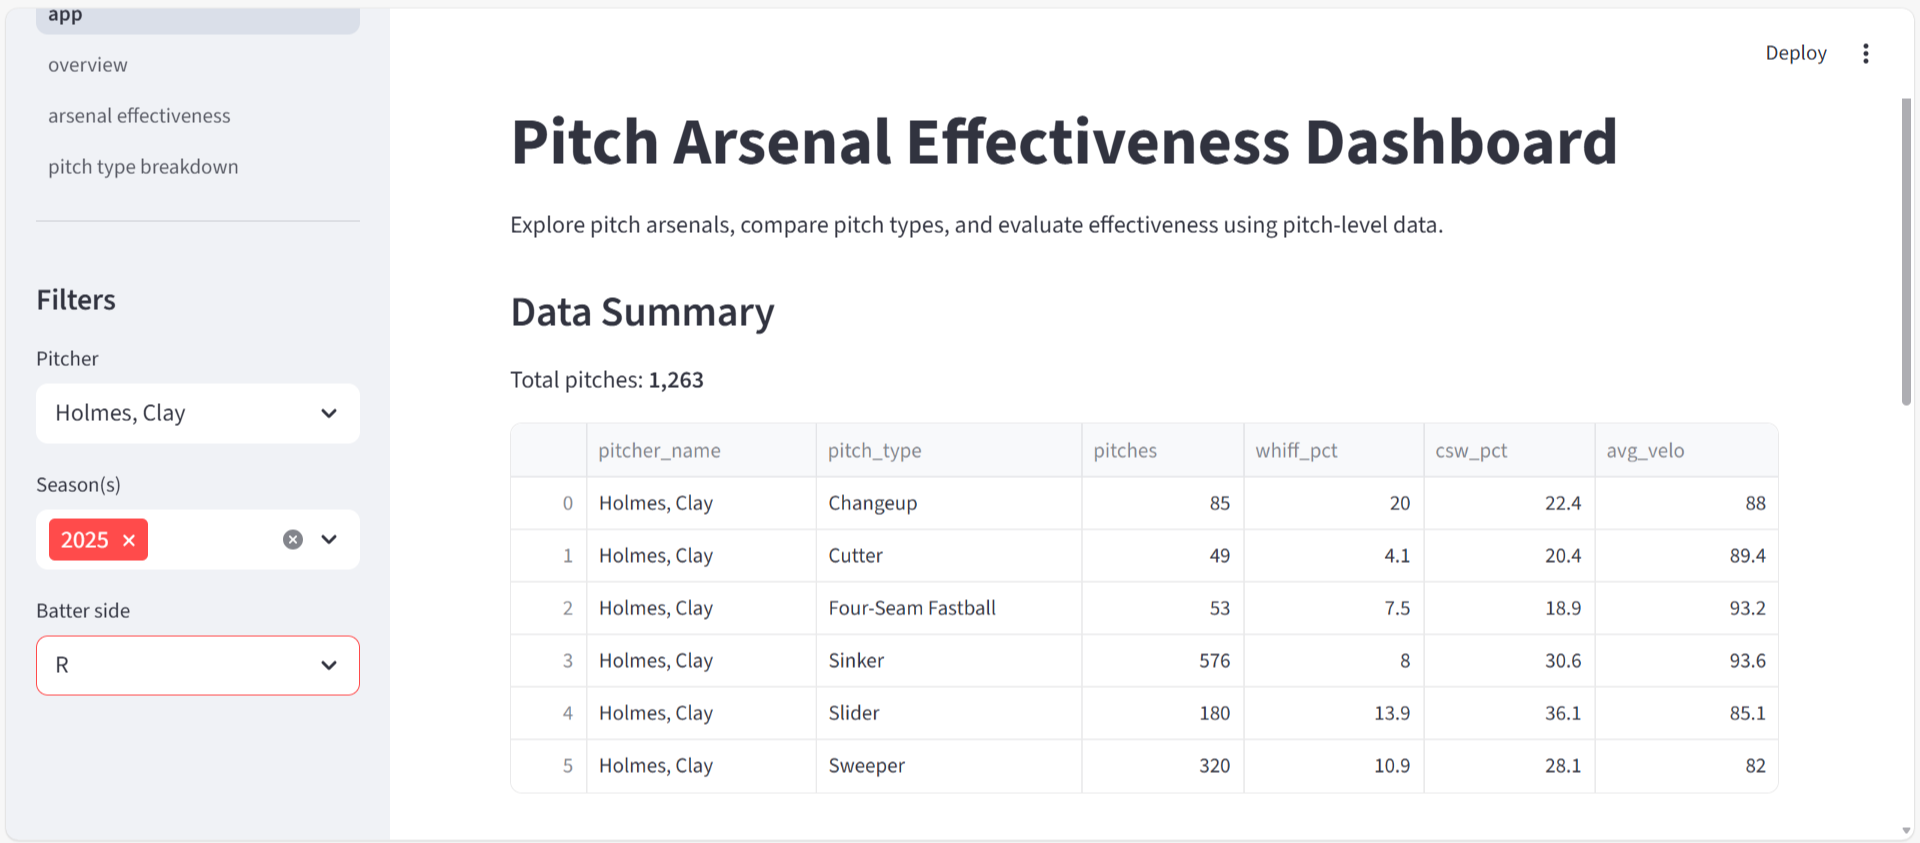Image resolution: width=1920 pixels, height=843 pixels.
Task: Open the arsenal effectiveness page
Action: (139, 116)
